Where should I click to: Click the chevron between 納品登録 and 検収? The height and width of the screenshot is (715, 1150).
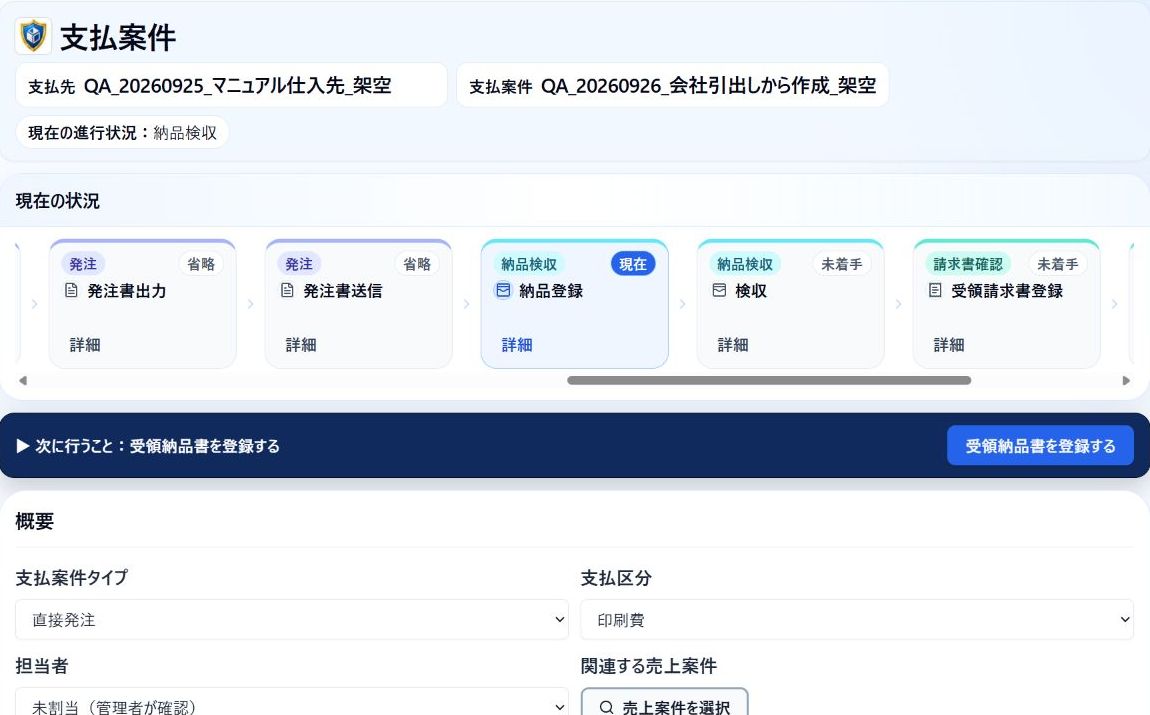[x=682, y=304]
